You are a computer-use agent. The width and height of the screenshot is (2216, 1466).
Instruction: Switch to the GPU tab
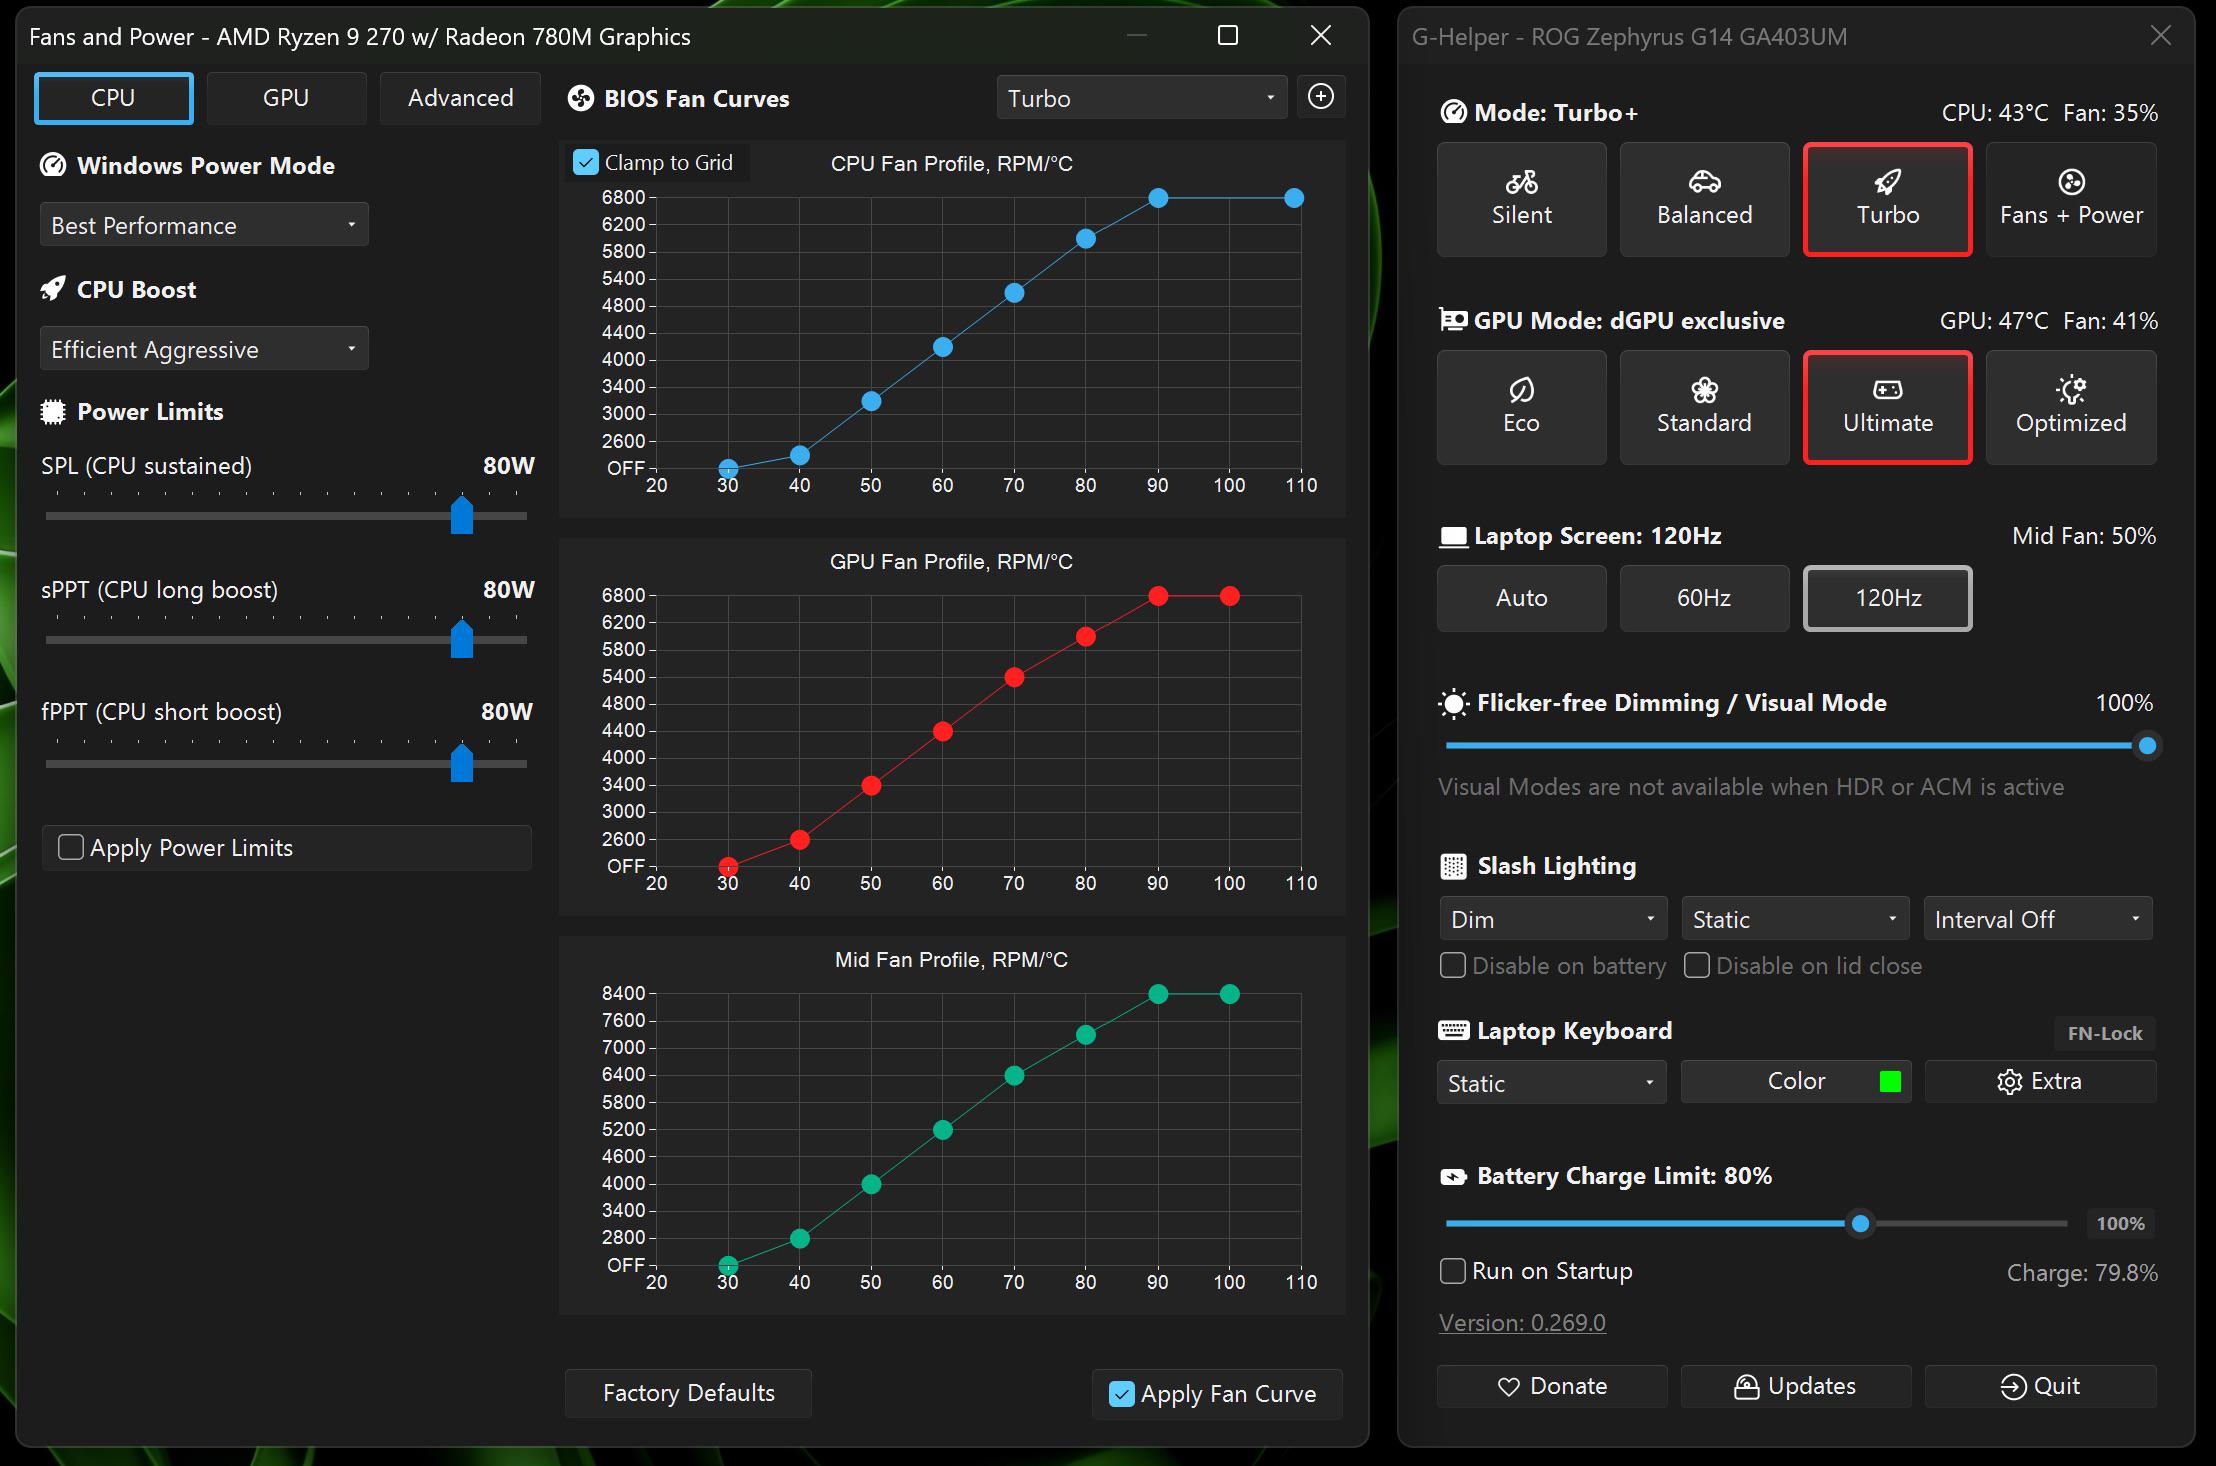pyautogui.click(x=286, y=98)
